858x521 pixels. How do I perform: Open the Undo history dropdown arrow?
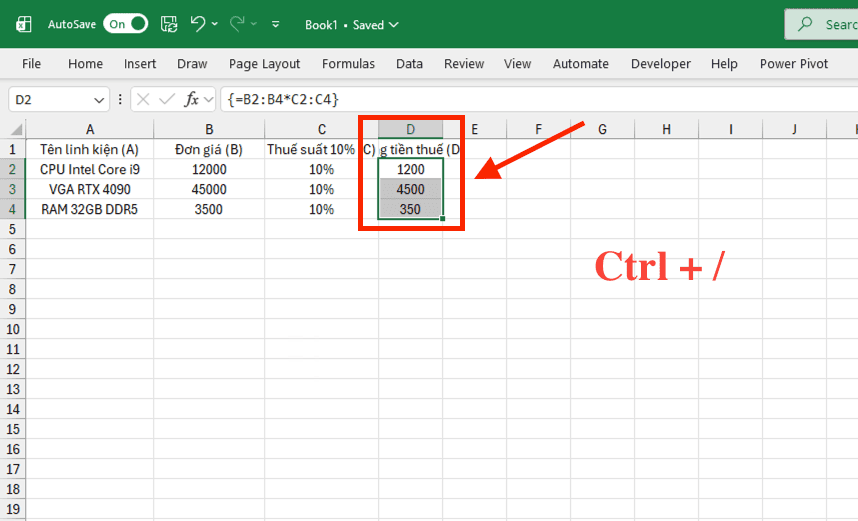pyautogui.click(x=214, y=24)
